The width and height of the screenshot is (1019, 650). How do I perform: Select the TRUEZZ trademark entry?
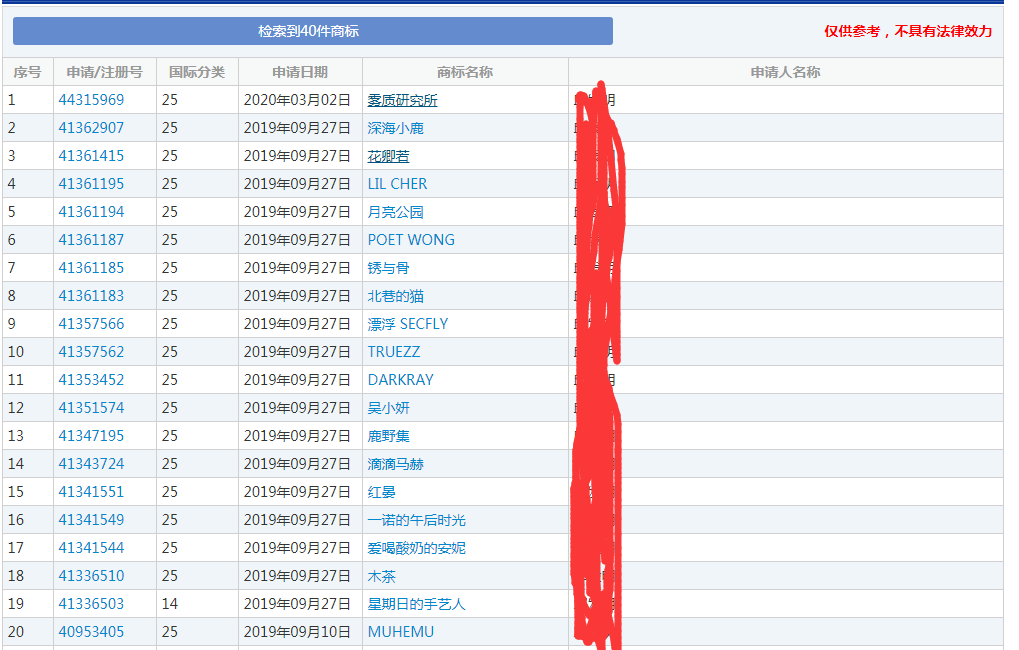click(394, 352)
